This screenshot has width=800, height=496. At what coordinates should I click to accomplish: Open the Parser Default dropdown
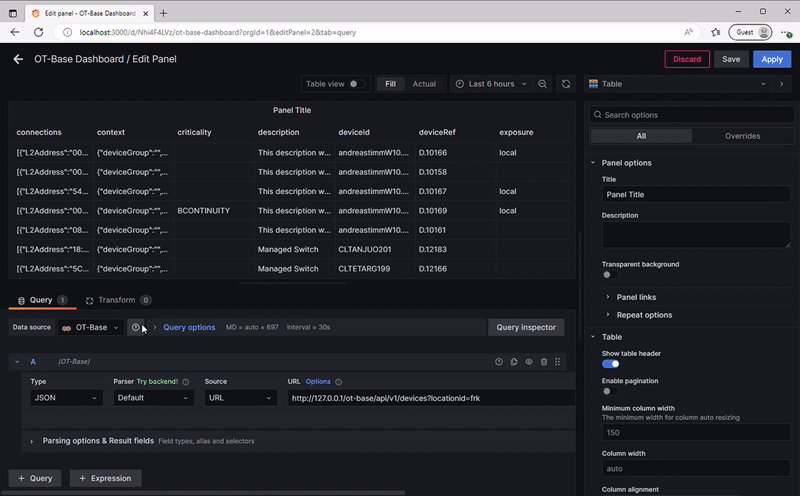(154, 398)
